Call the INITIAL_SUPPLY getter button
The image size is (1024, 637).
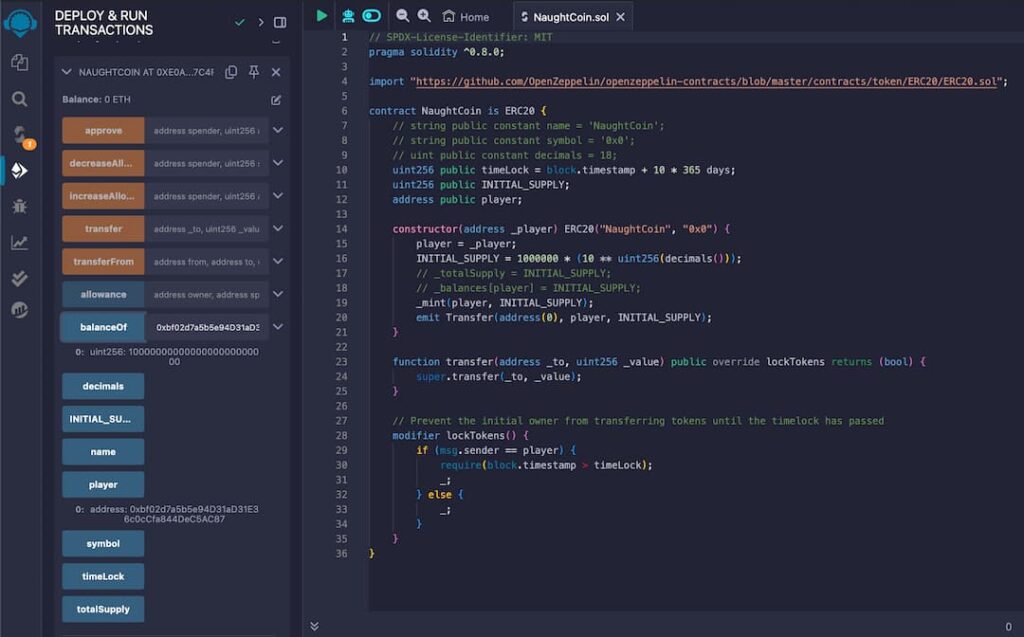point(103,419)
